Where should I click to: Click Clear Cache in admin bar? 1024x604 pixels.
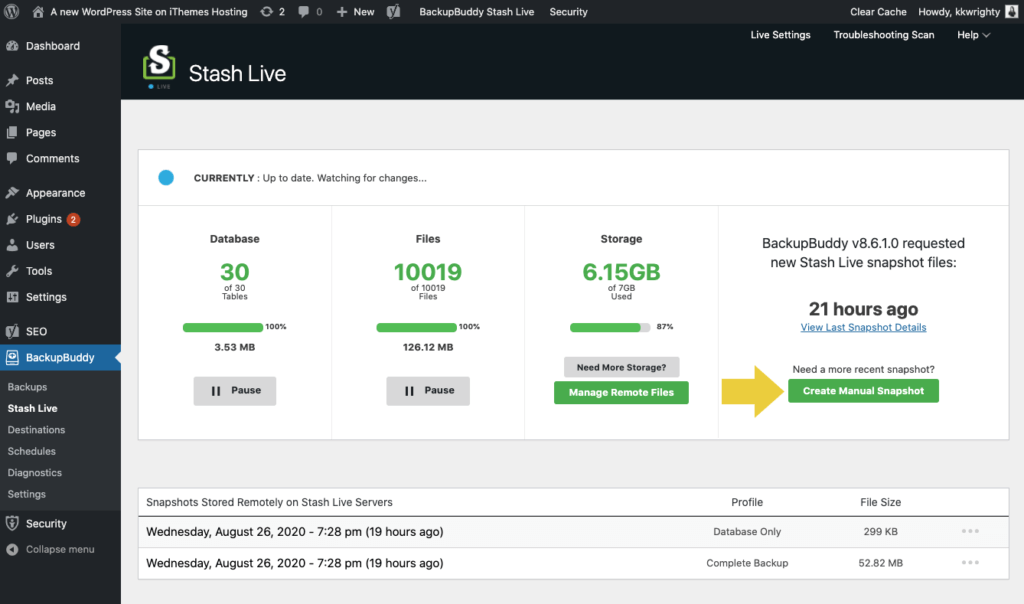[x=878, y=12]
